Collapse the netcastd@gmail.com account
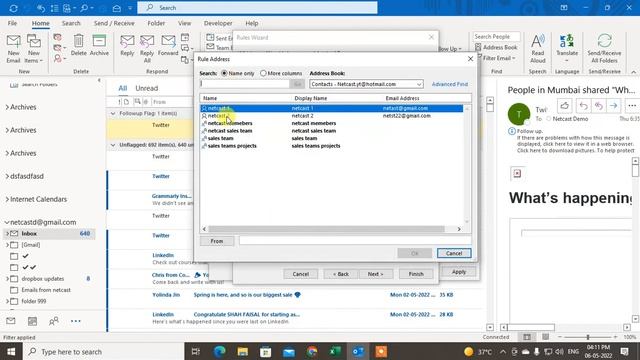This screenshot has height=360, width=640. tap(7, 222)
